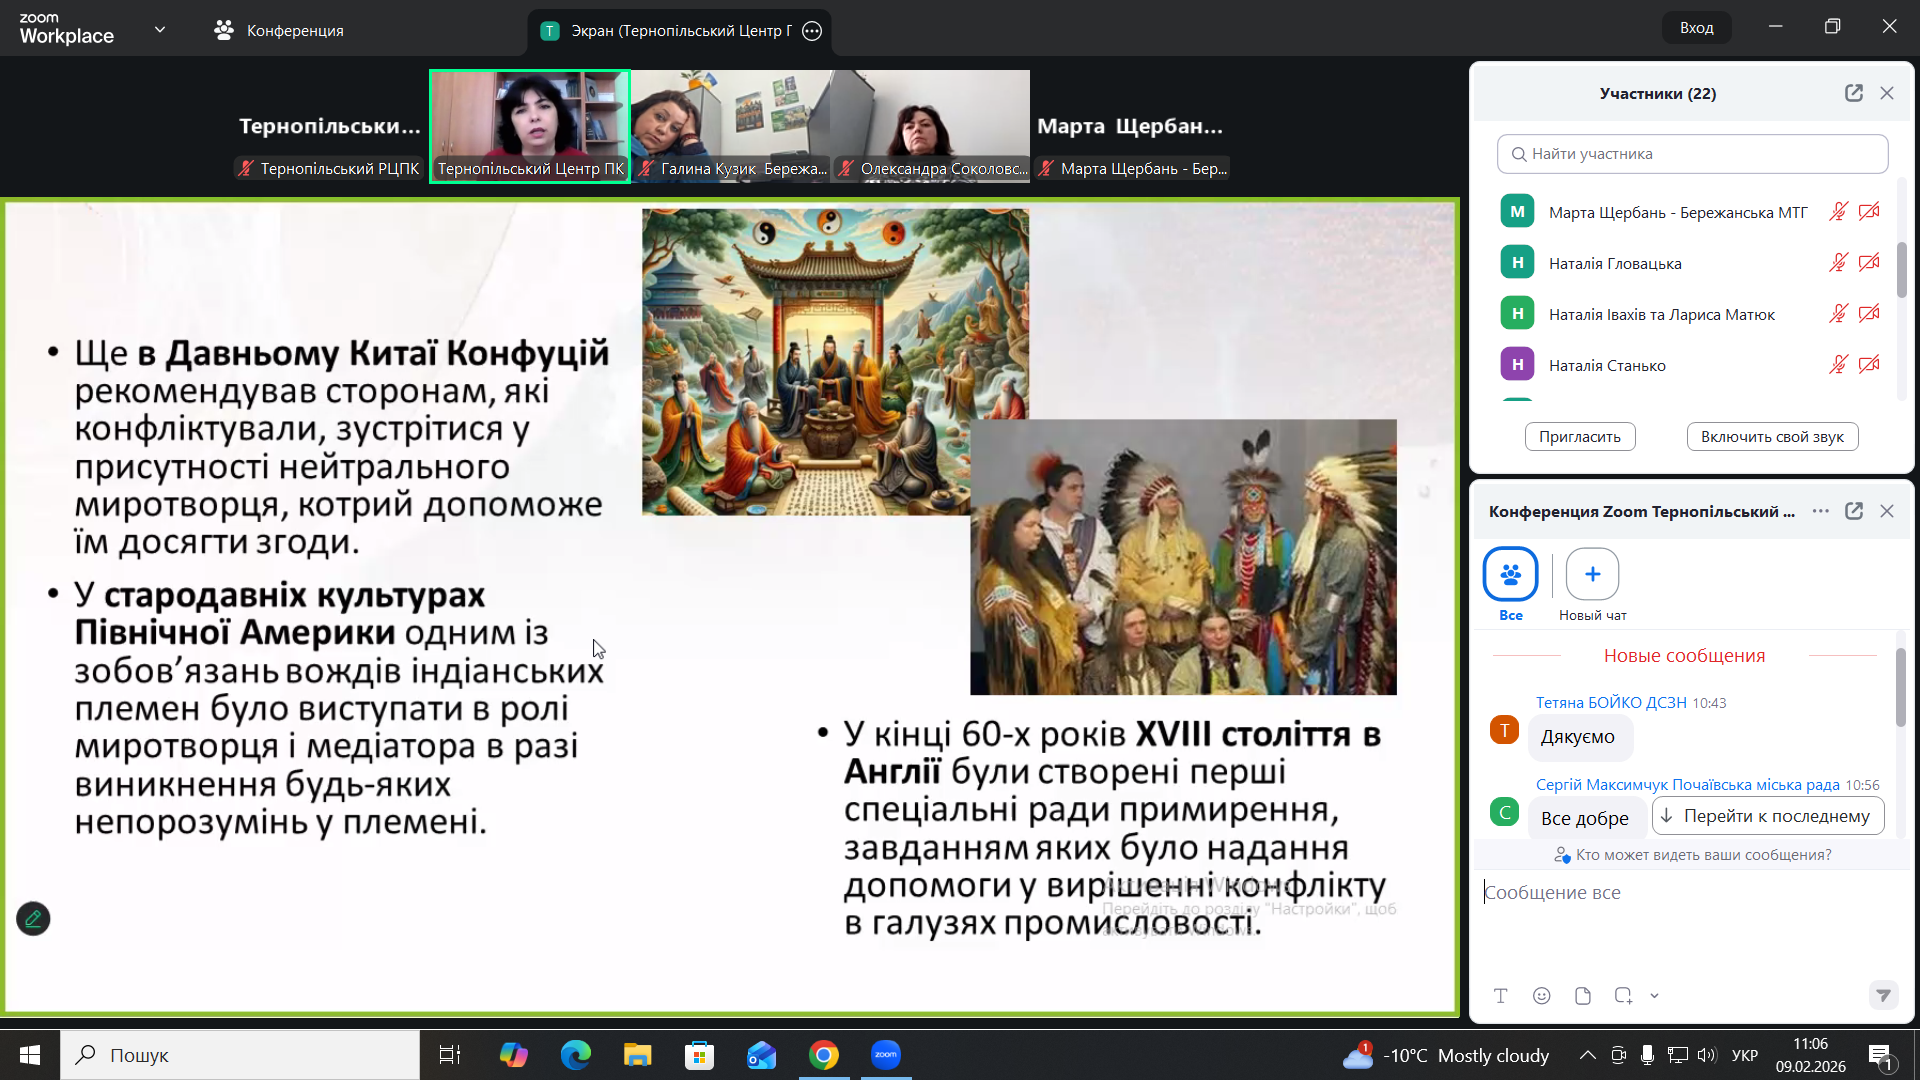
Task: Select the Конференция tab
Action: (278, 31)
